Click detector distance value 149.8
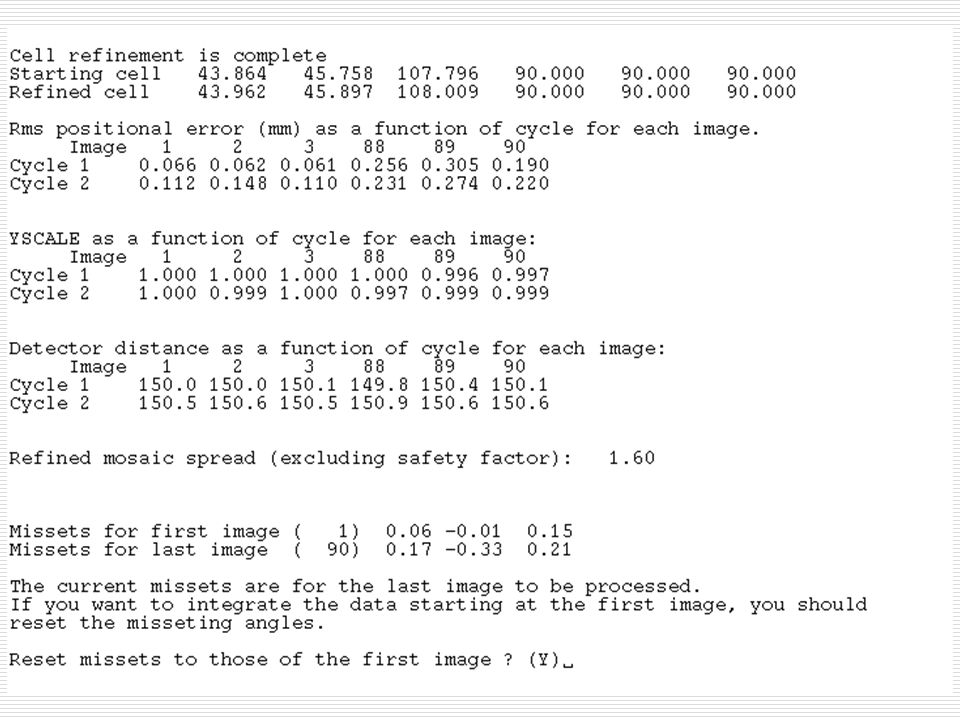 click(x=379, y=385)
